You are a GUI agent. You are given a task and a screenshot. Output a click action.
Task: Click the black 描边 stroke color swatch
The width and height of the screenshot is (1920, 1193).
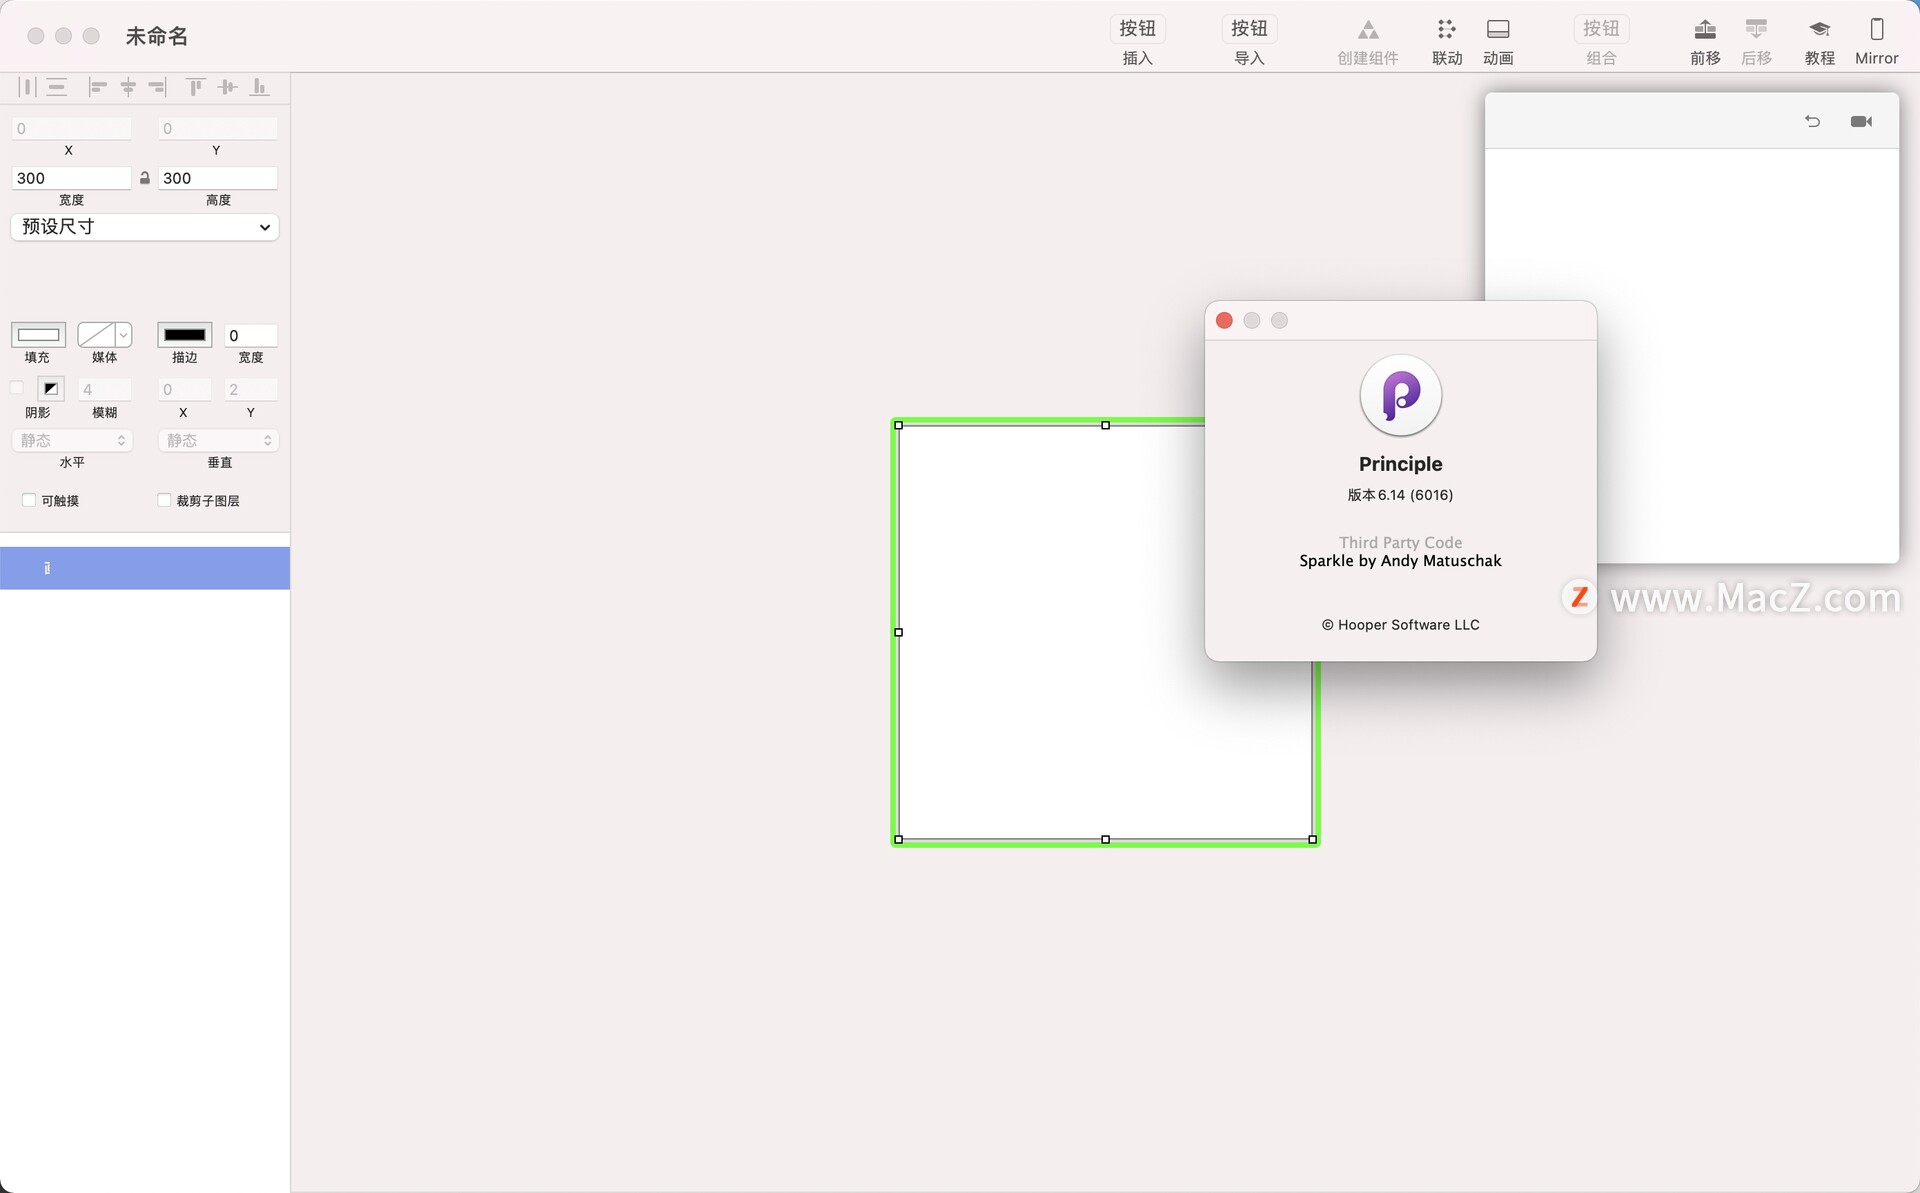184,335
